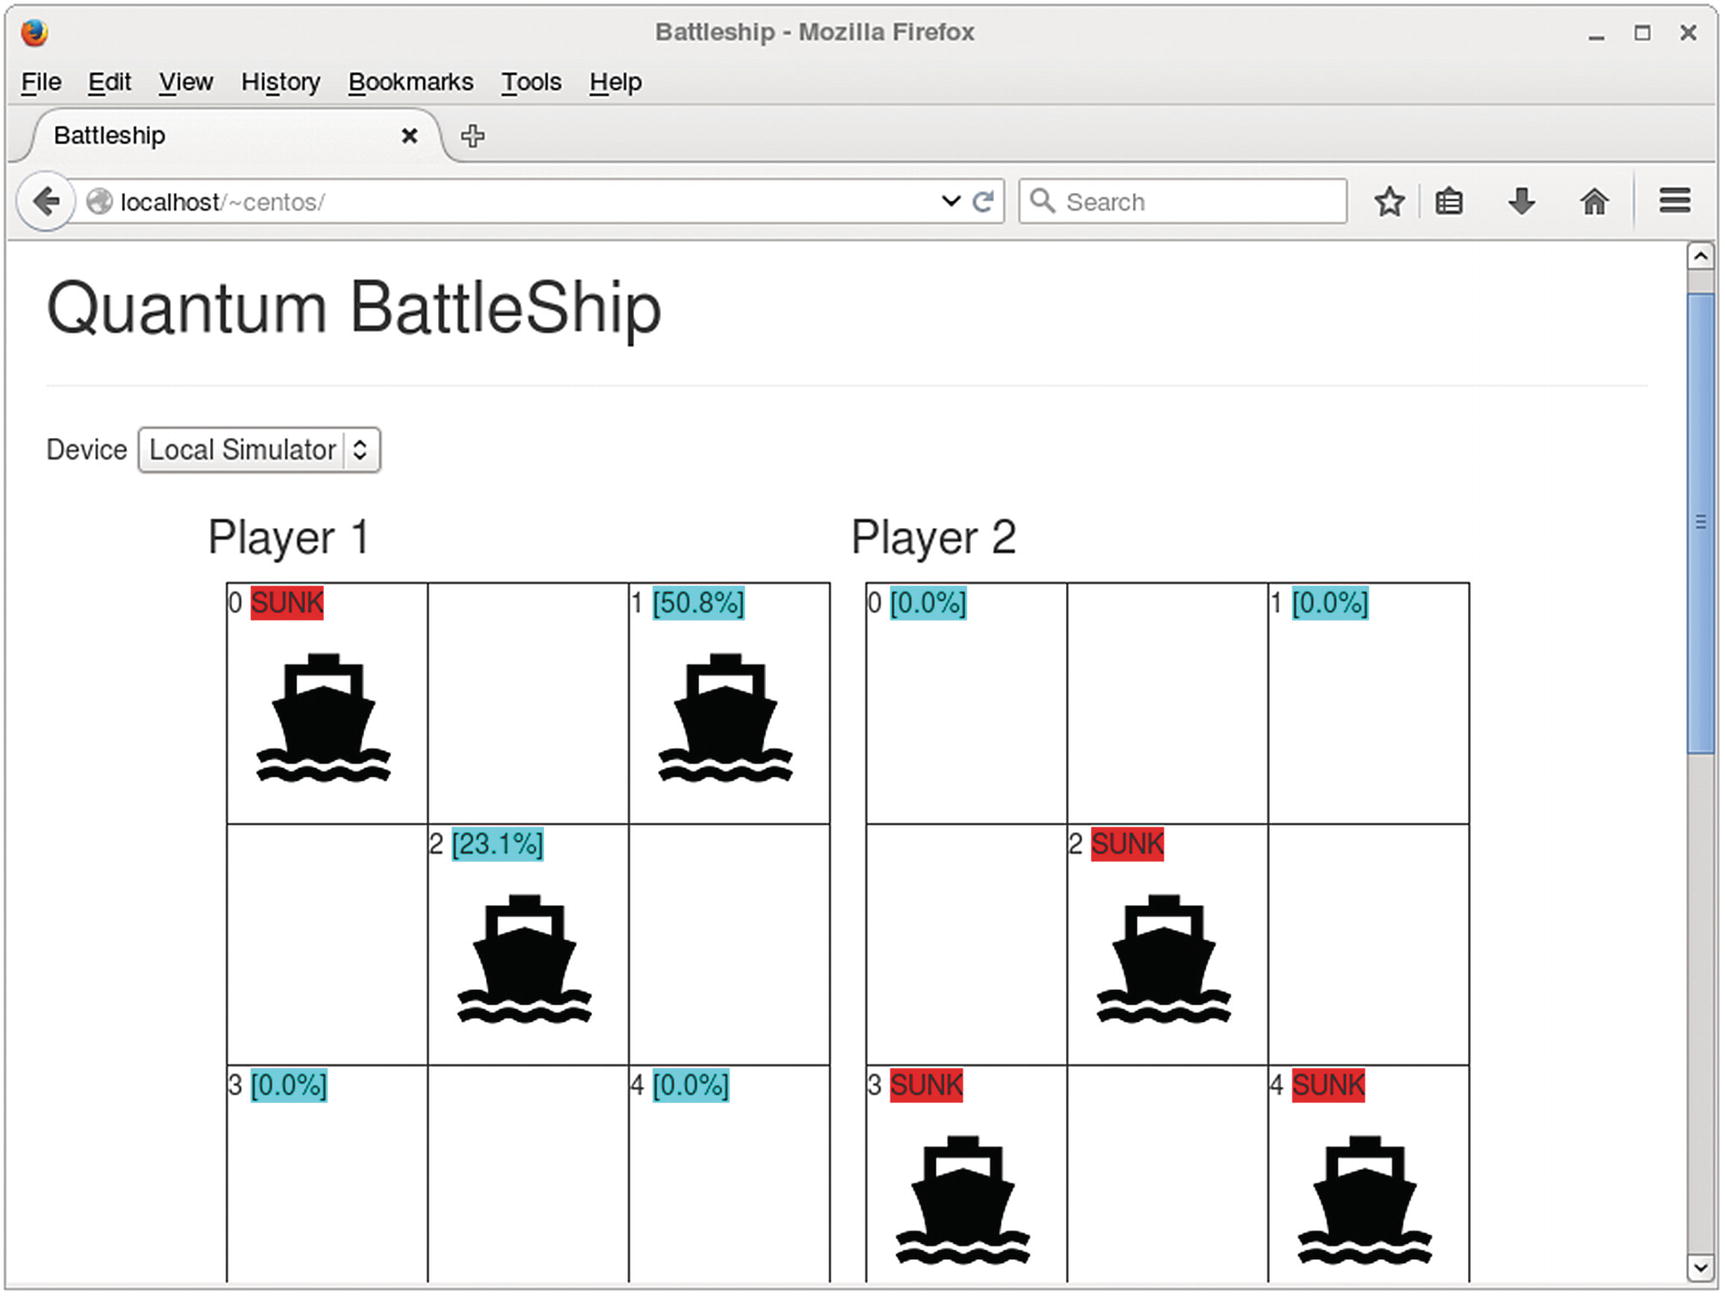Go back with the browser back arrow
Viewport: 1725px width, 1296px height.
tap(46, 202)
